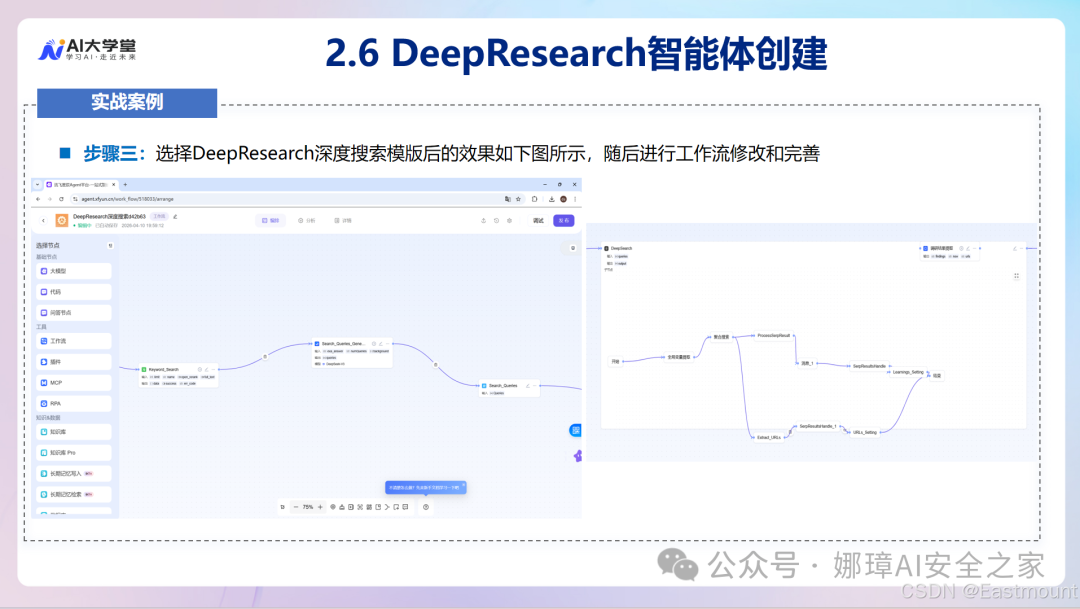Select the 工作流 tool node
The width and height of the screenshot is (1080, 609).
tap(74, 341)
